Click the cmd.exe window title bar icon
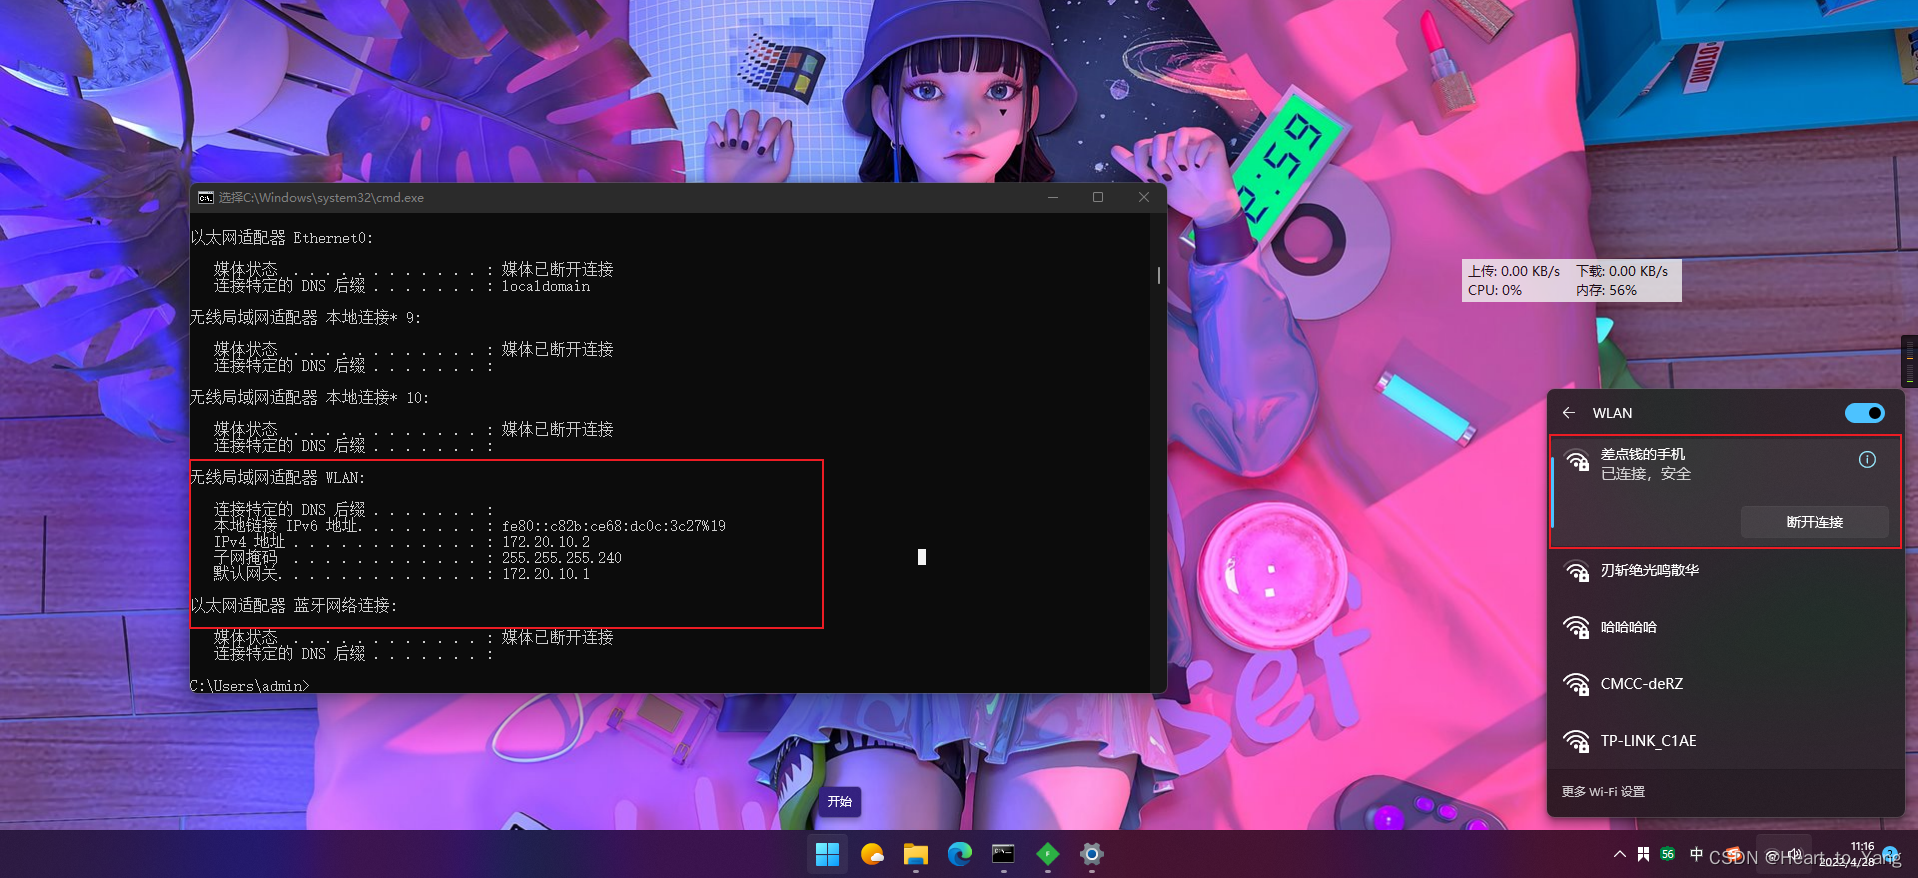Viewport: 1918px width, 878px height. [205, 198]
